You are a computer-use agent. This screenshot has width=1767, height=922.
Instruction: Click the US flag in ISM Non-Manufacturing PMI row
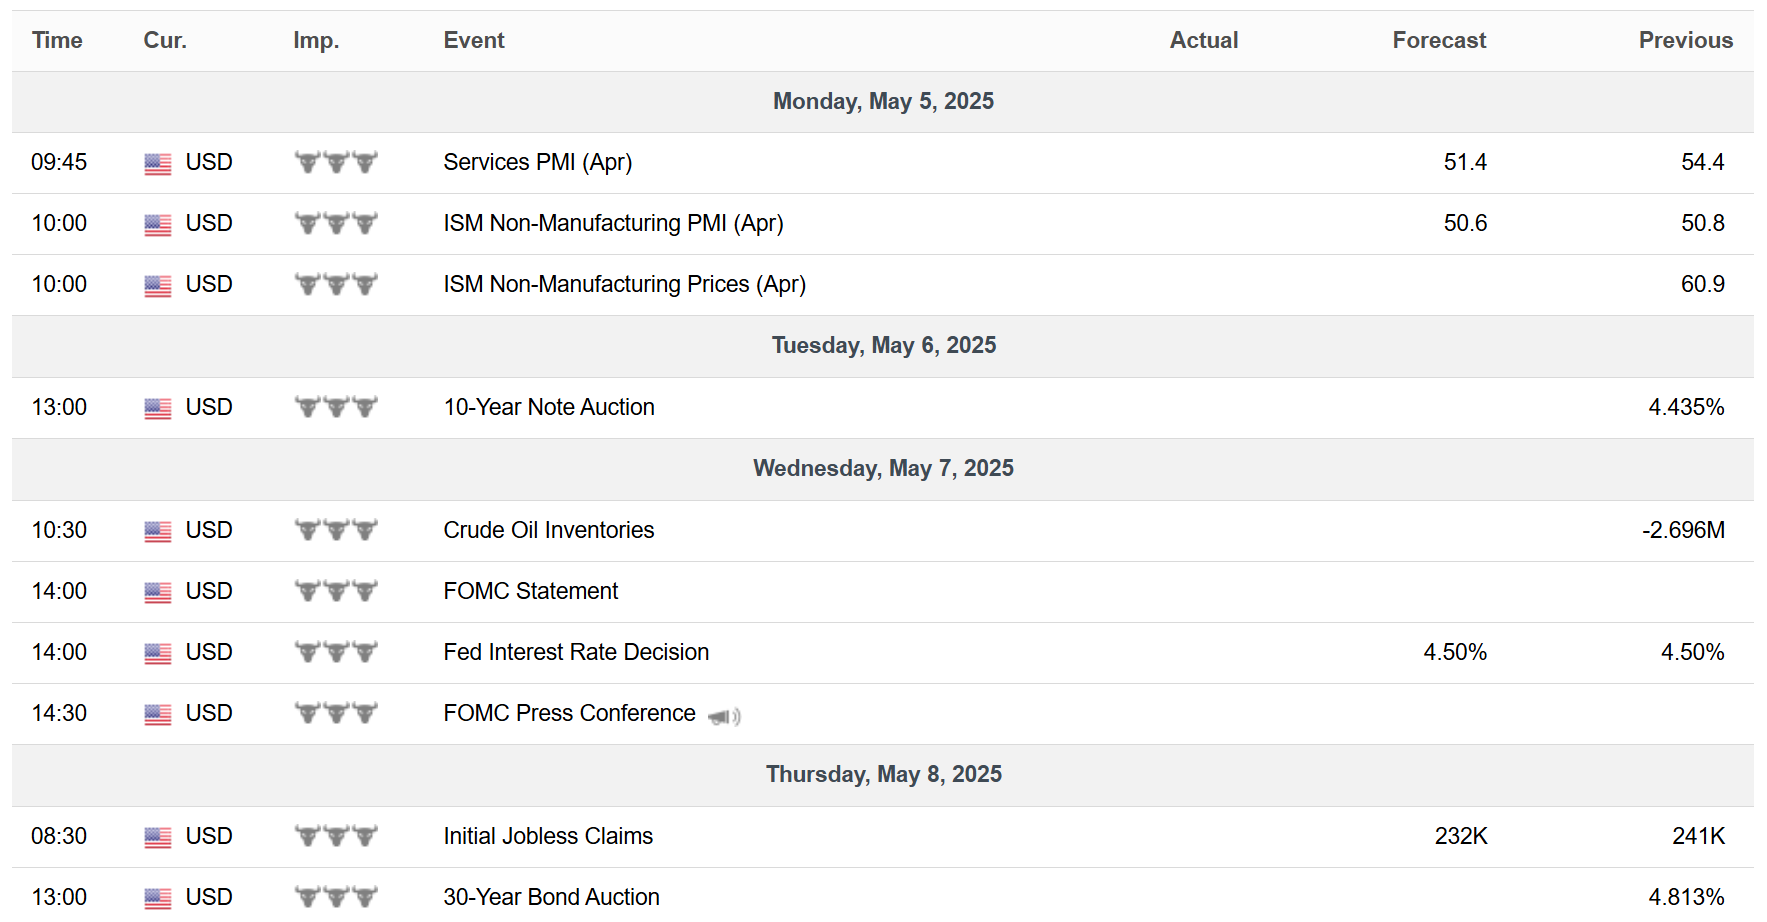tap(158, 225)
